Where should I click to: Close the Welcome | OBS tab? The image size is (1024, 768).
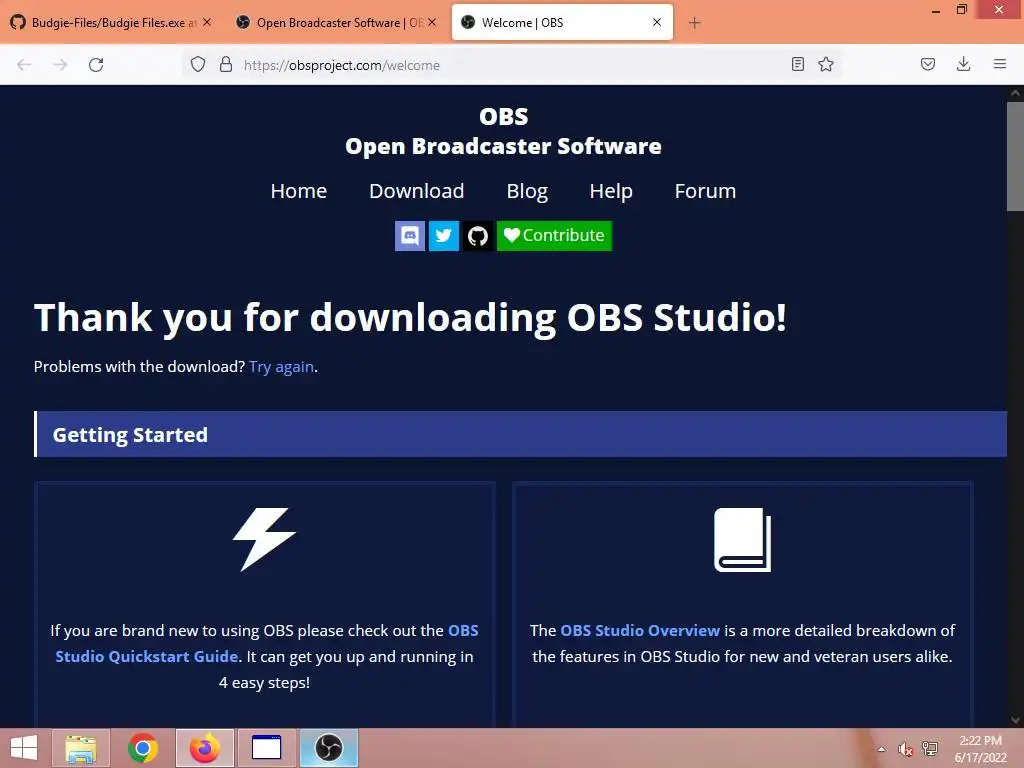[x=657, y=22]
